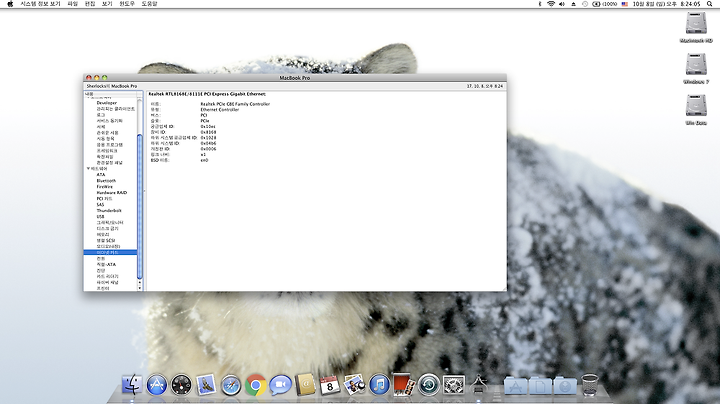Screen dimensions: 720x404
Task: Open iChat video bubble icon
Action: coord(280,385)
